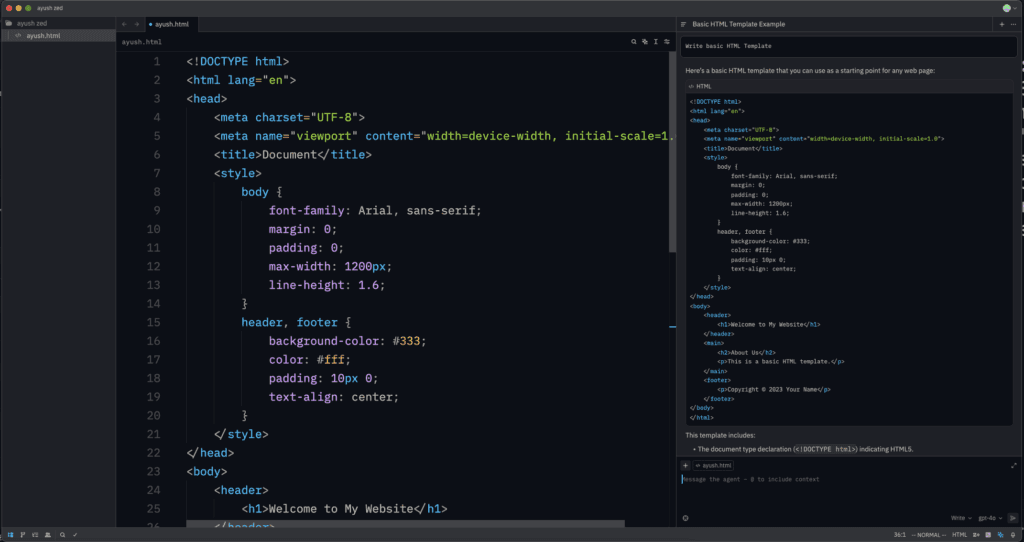This screenshot has width=1024, height=542.
Task: Click the editor vertical scrollbar
Action: pyautogui.click(x=672, y=150)
